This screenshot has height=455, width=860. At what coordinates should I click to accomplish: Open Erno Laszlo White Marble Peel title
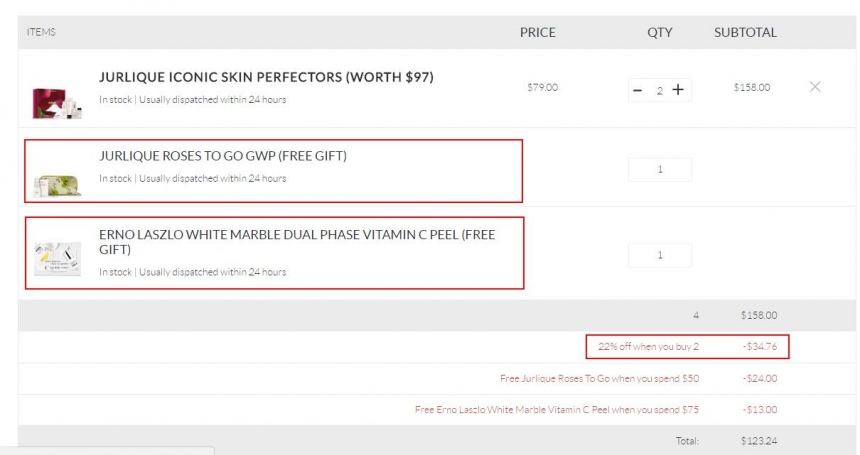(297, 242)
